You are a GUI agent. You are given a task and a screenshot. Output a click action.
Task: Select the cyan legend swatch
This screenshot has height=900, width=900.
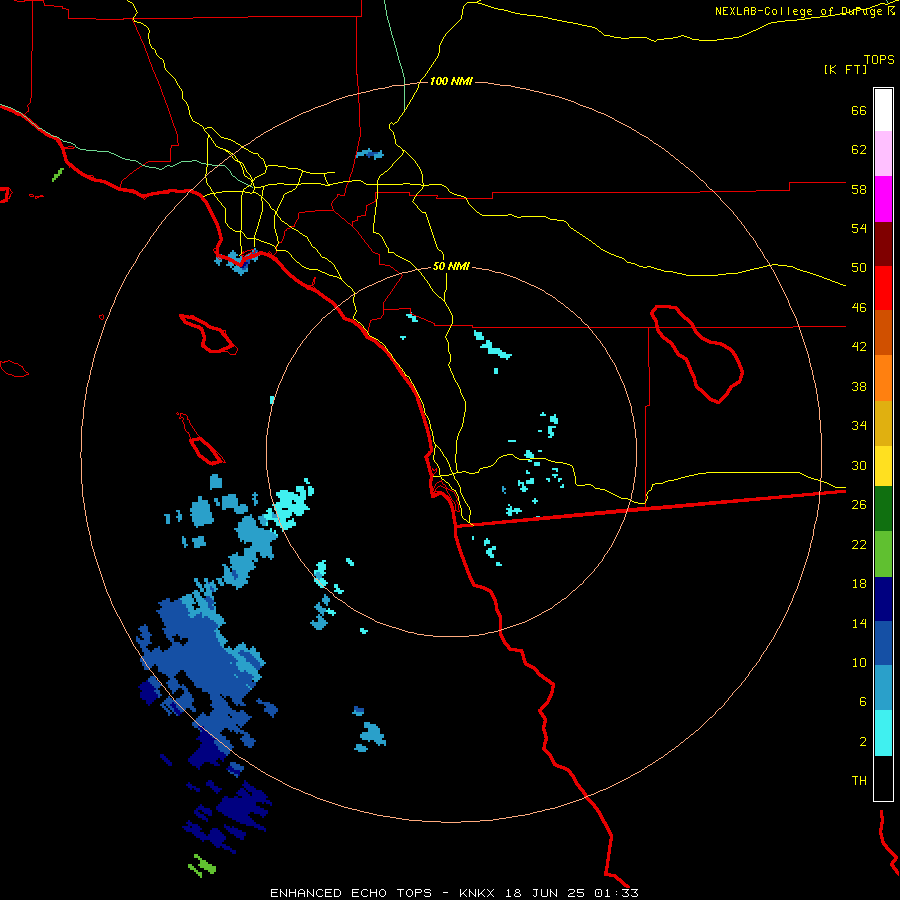tap(883, 733)
